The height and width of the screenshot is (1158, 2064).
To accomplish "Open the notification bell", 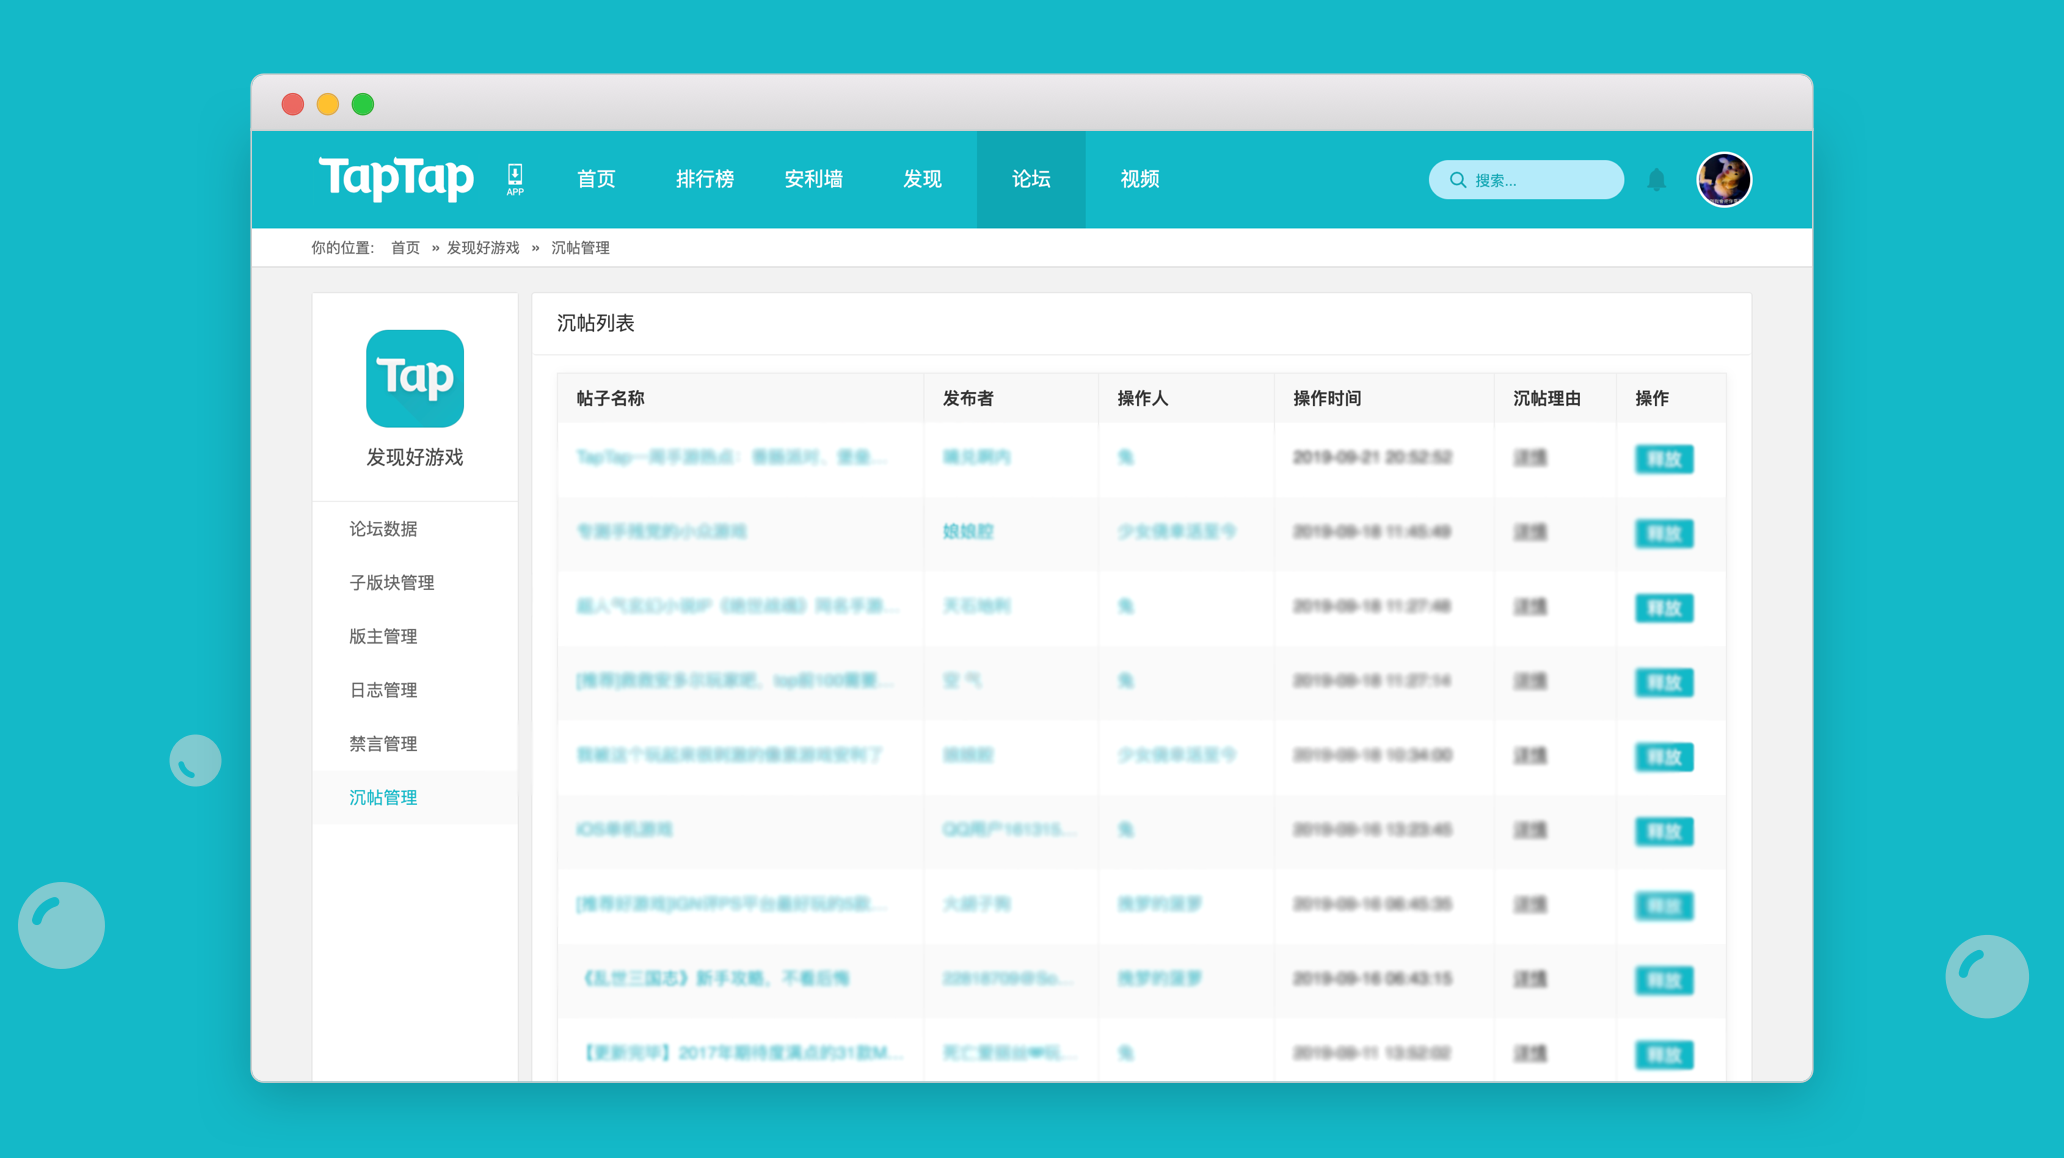I will 1657,180.
